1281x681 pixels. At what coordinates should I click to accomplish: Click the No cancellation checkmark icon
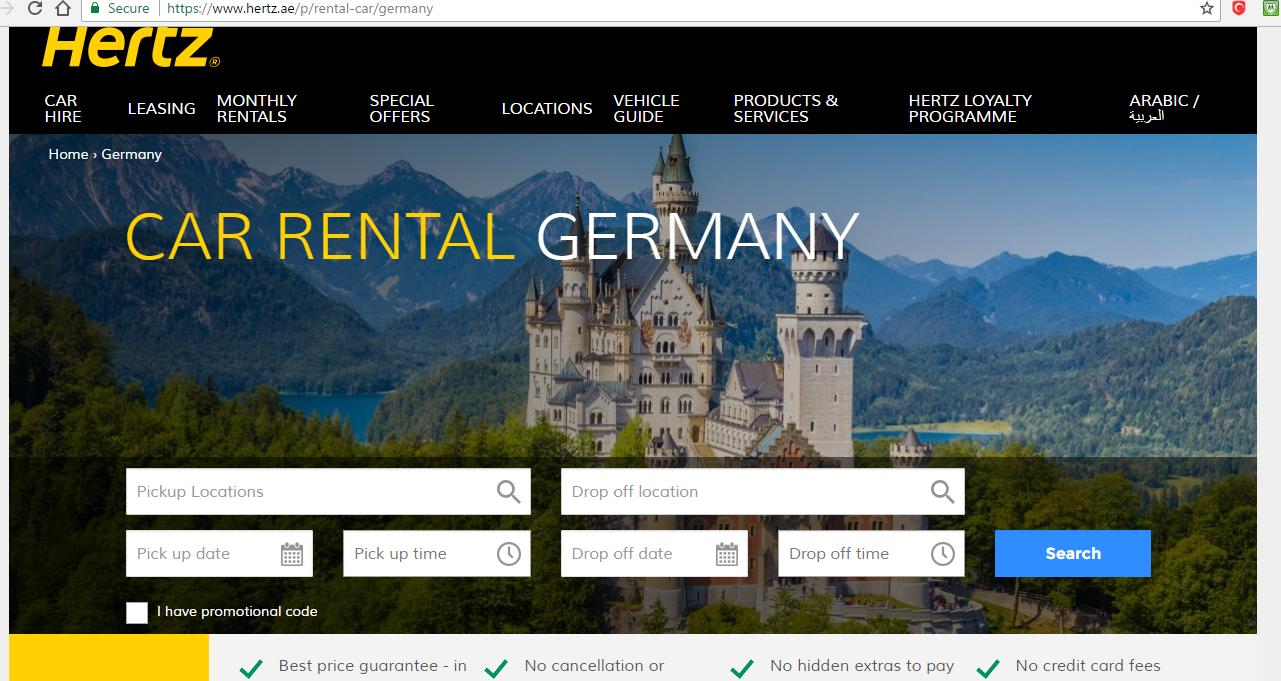click(497, 668)
